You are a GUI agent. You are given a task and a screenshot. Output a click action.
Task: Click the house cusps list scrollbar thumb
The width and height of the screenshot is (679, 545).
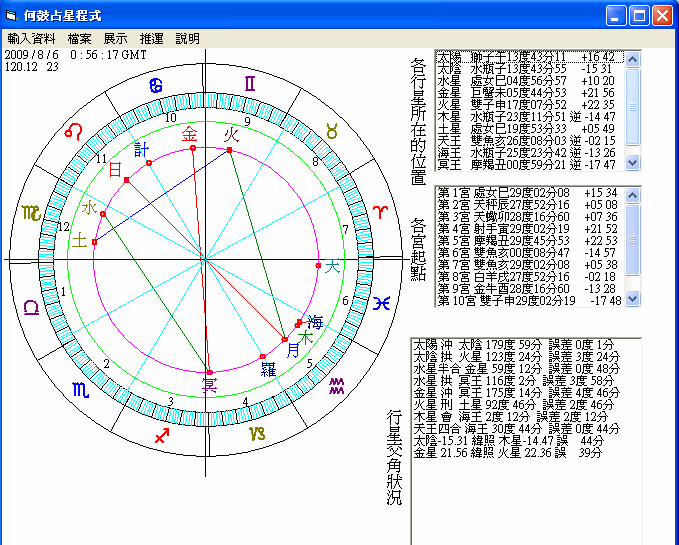pos(632,239)
